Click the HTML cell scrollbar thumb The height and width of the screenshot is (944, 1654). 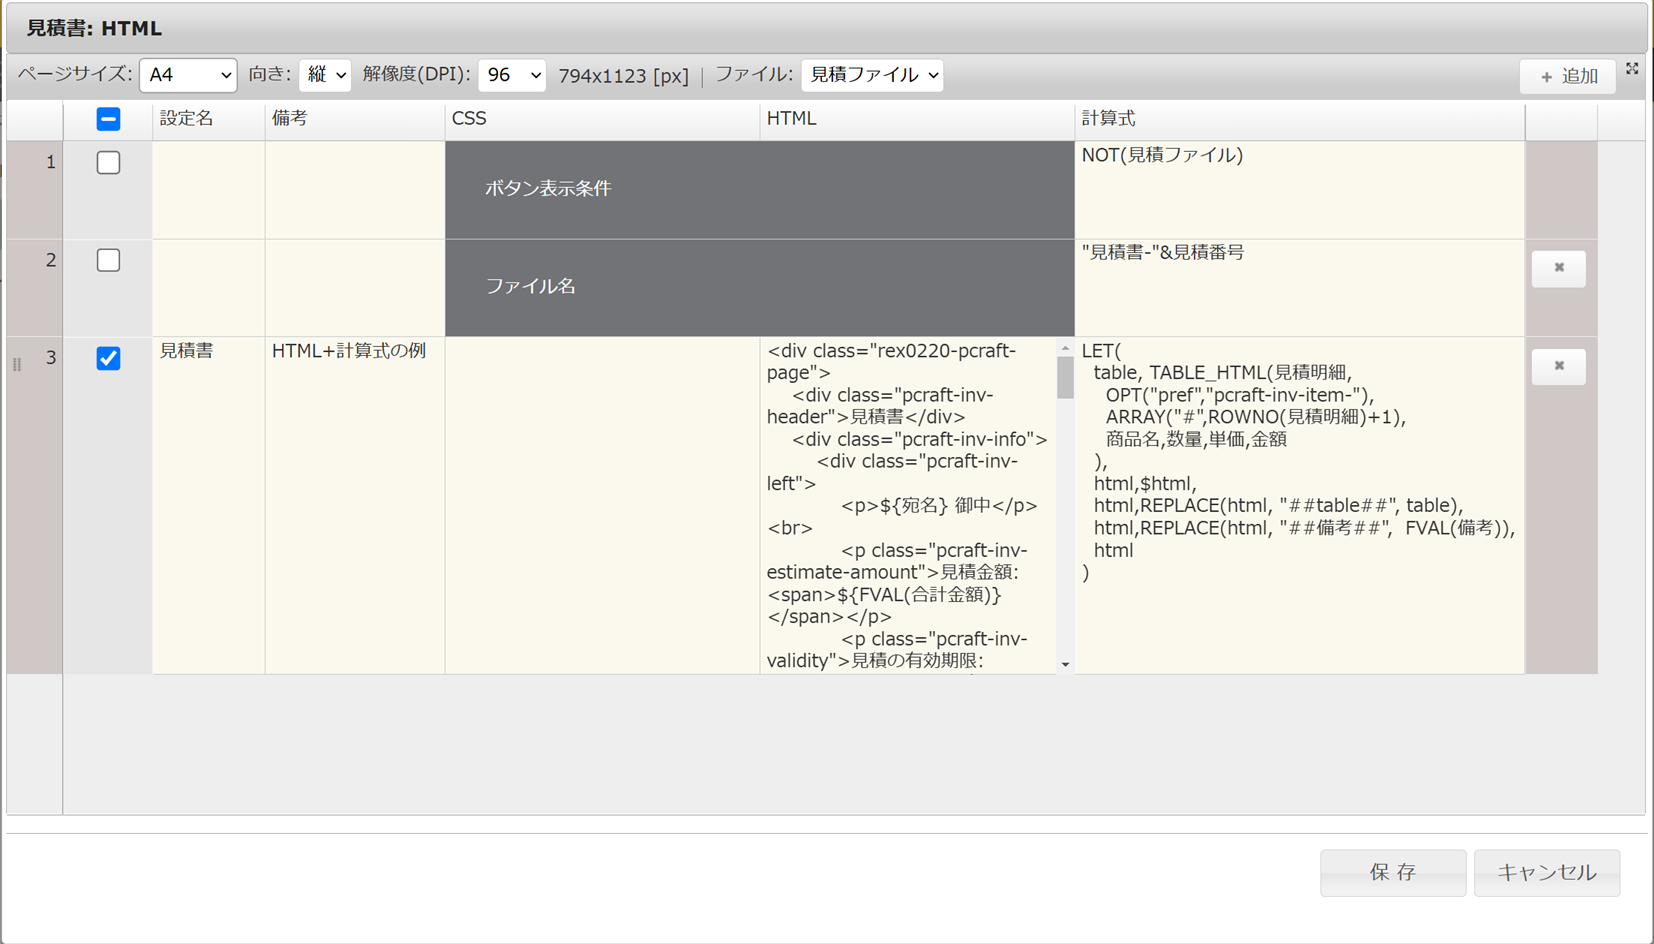tap(1066, 378)
